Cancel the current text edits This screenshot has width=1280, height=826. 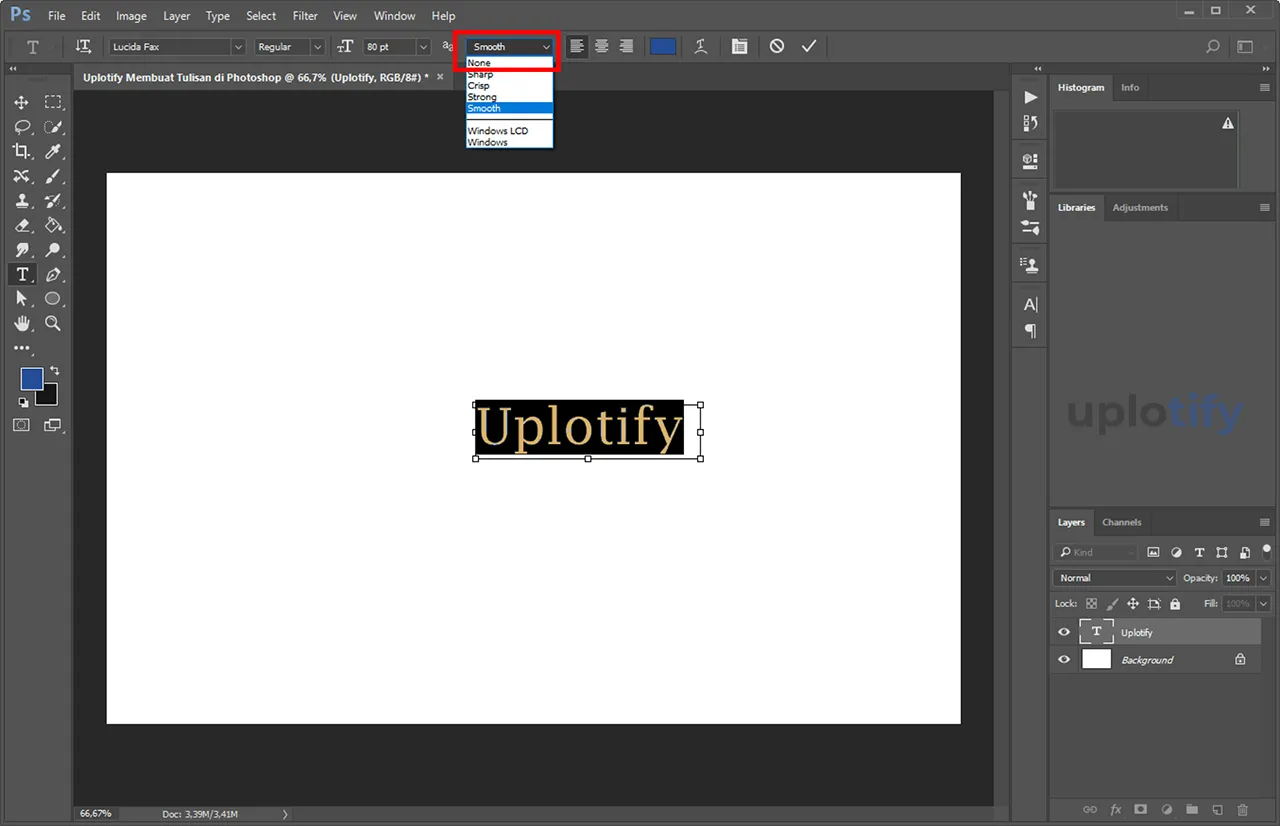777,47
